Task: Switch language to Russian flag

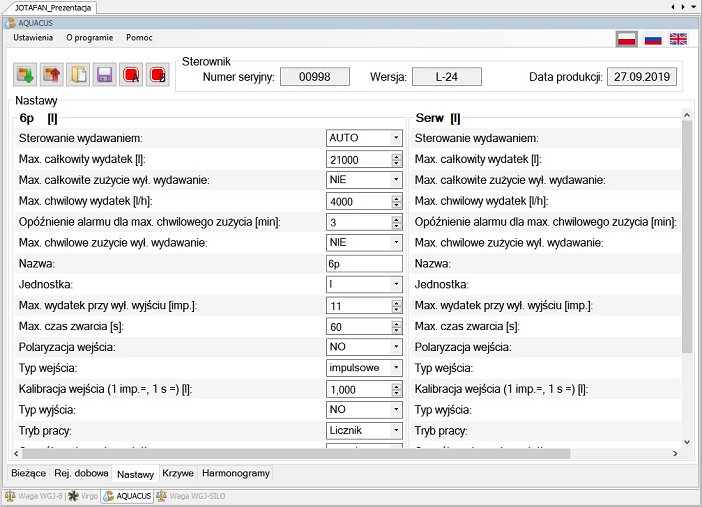Action: coord(653,39)
